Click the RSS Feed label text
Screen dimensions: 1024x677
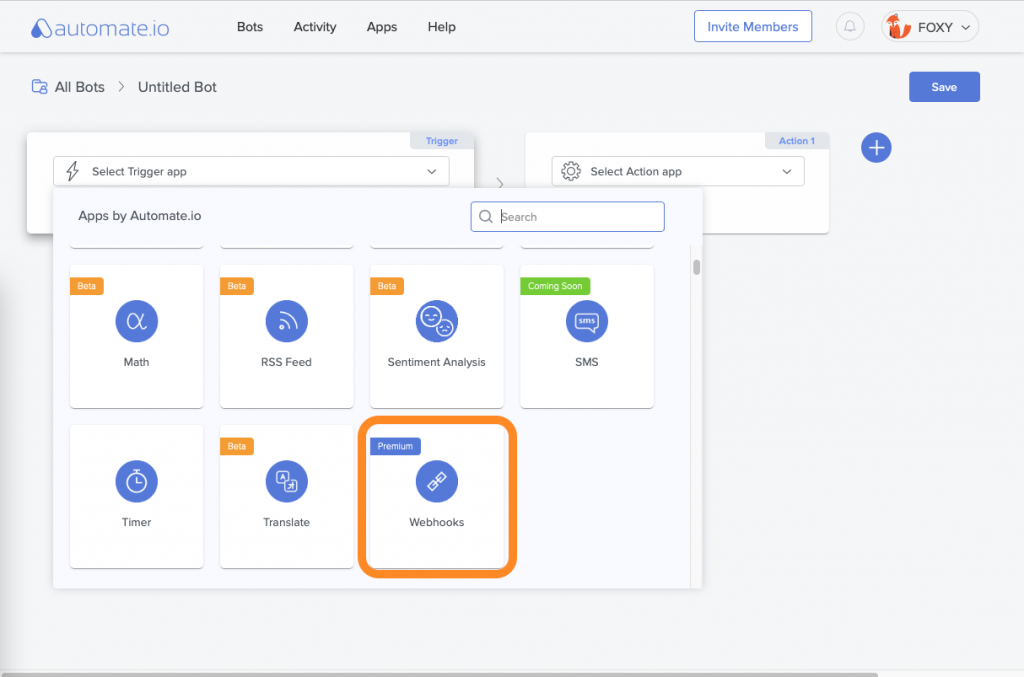pos(286,362)
